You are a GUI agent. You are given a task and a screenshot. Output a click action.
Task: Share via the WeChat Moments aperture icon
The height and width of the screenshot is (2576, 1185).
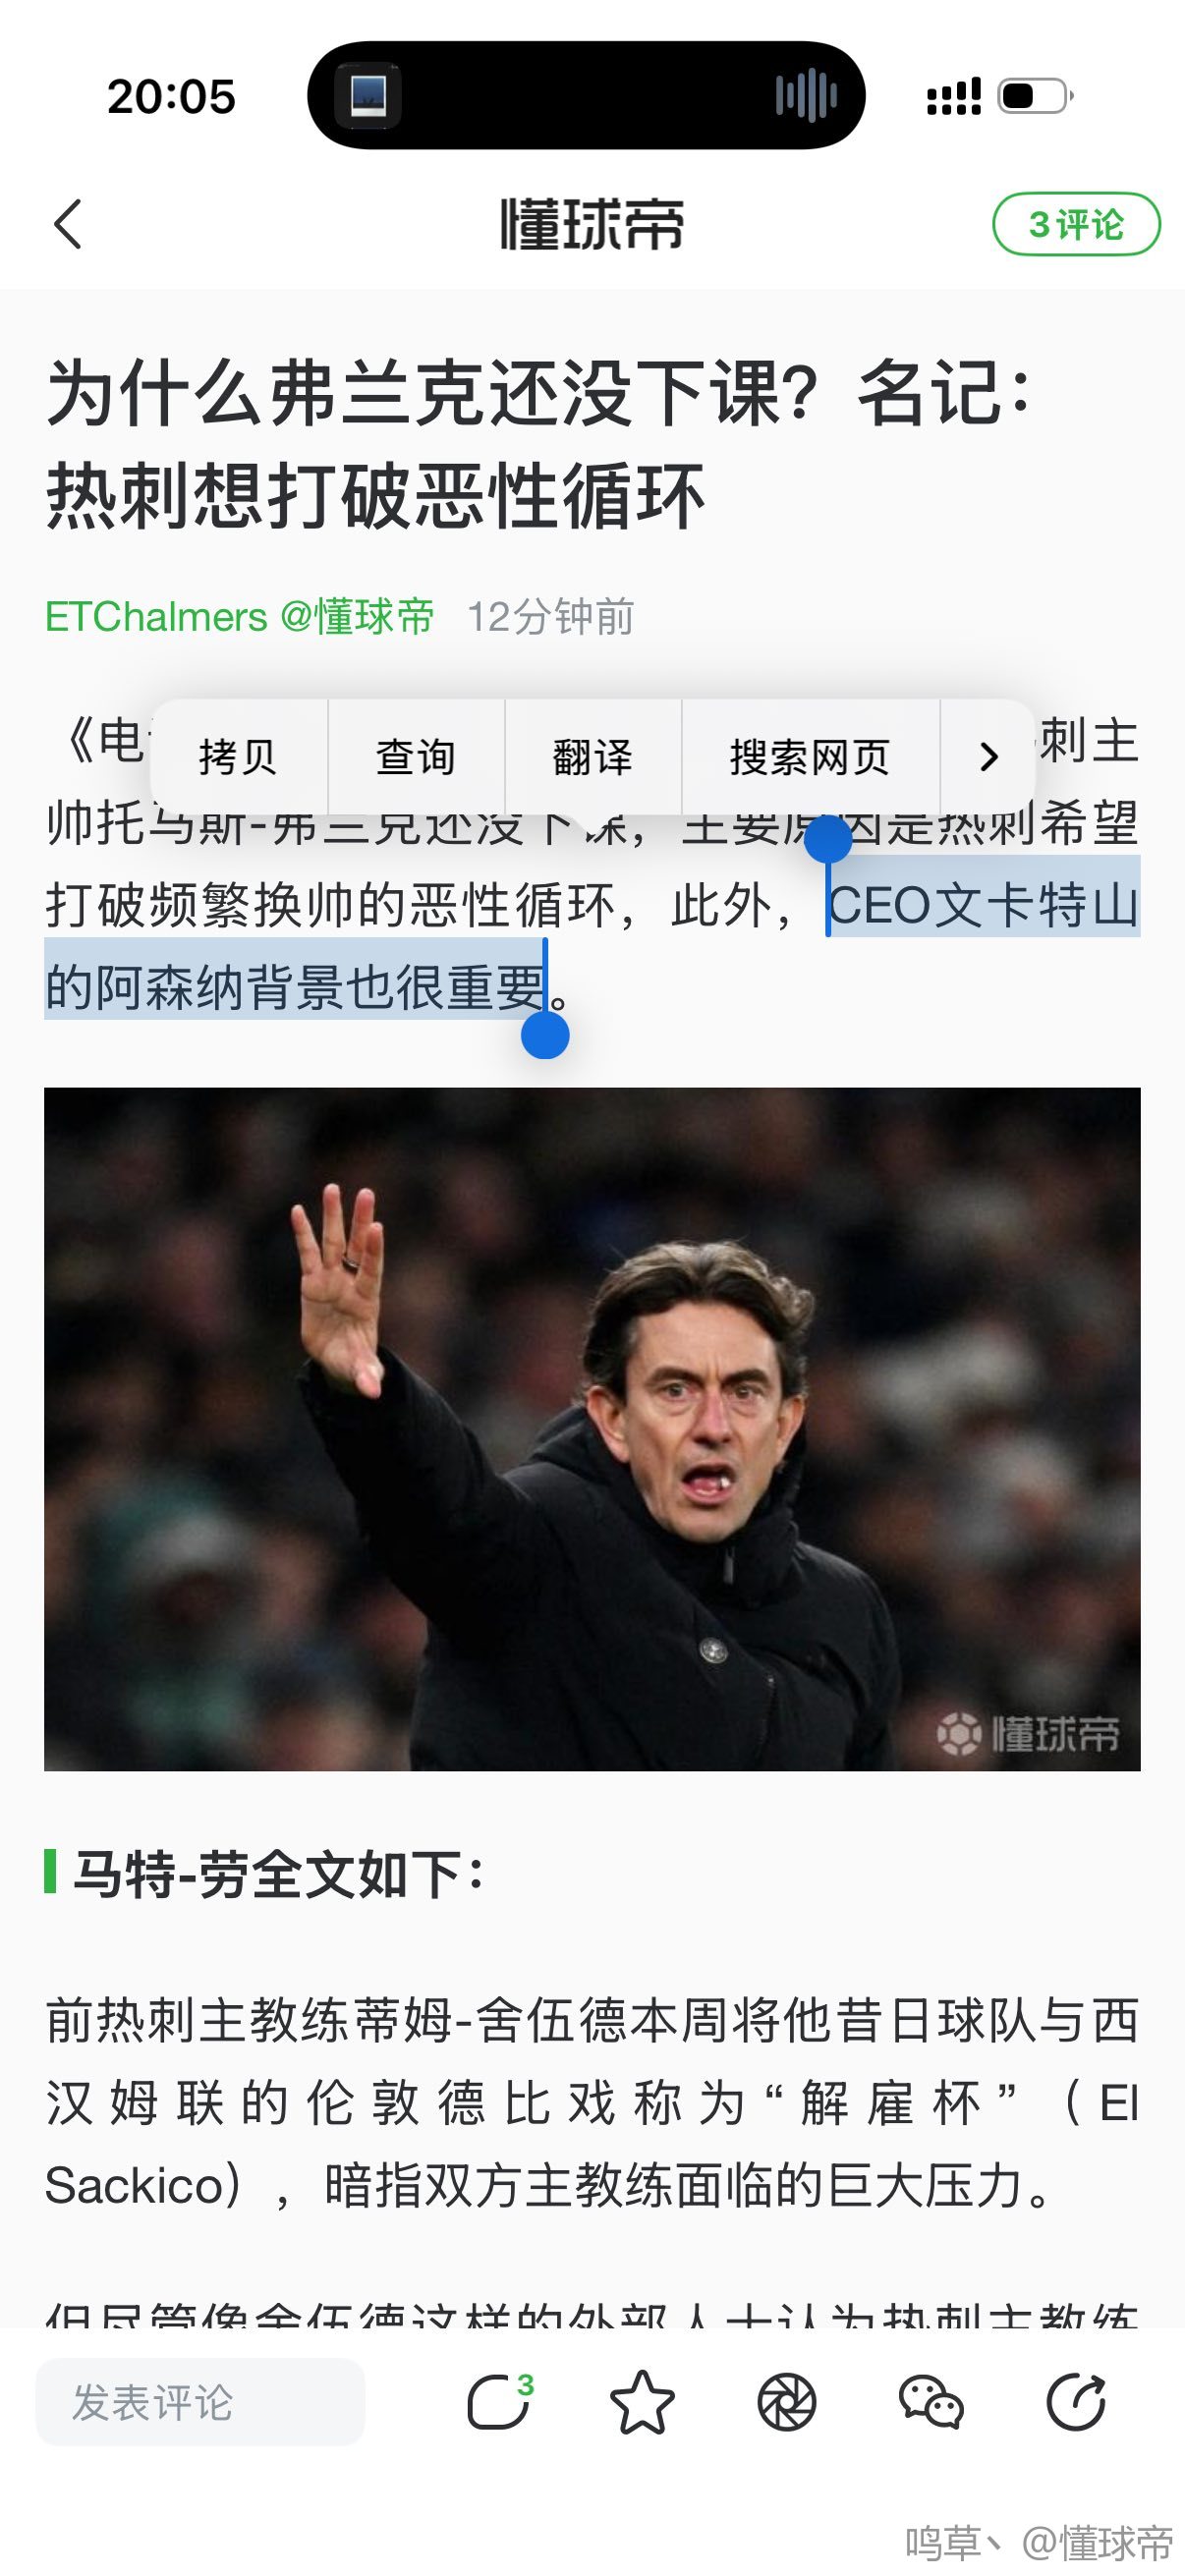(787, 2402)
